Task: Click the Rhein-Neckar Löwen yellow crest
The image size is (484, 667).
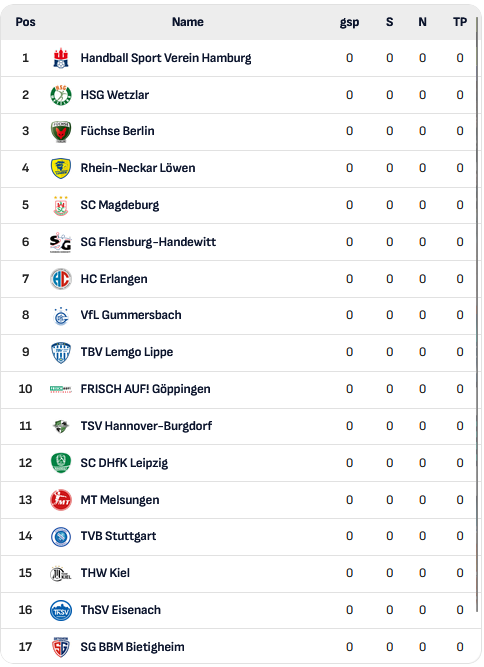Action: click(61, 168)
